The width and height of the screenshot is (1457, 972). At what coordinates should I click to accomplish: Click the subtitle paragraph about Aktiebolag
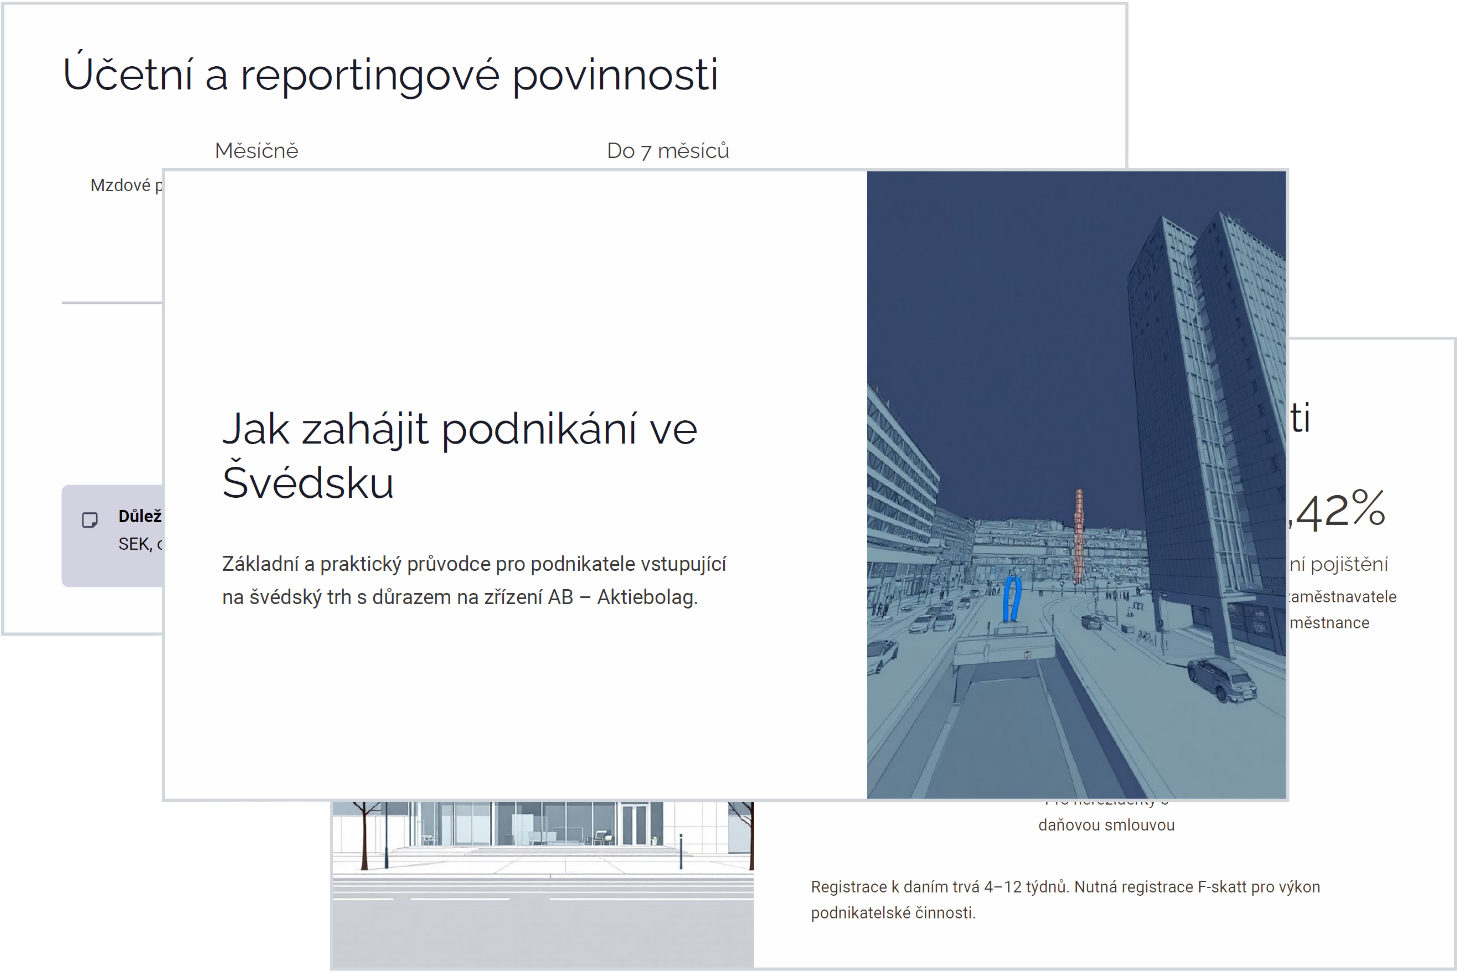tap(473, 581)
